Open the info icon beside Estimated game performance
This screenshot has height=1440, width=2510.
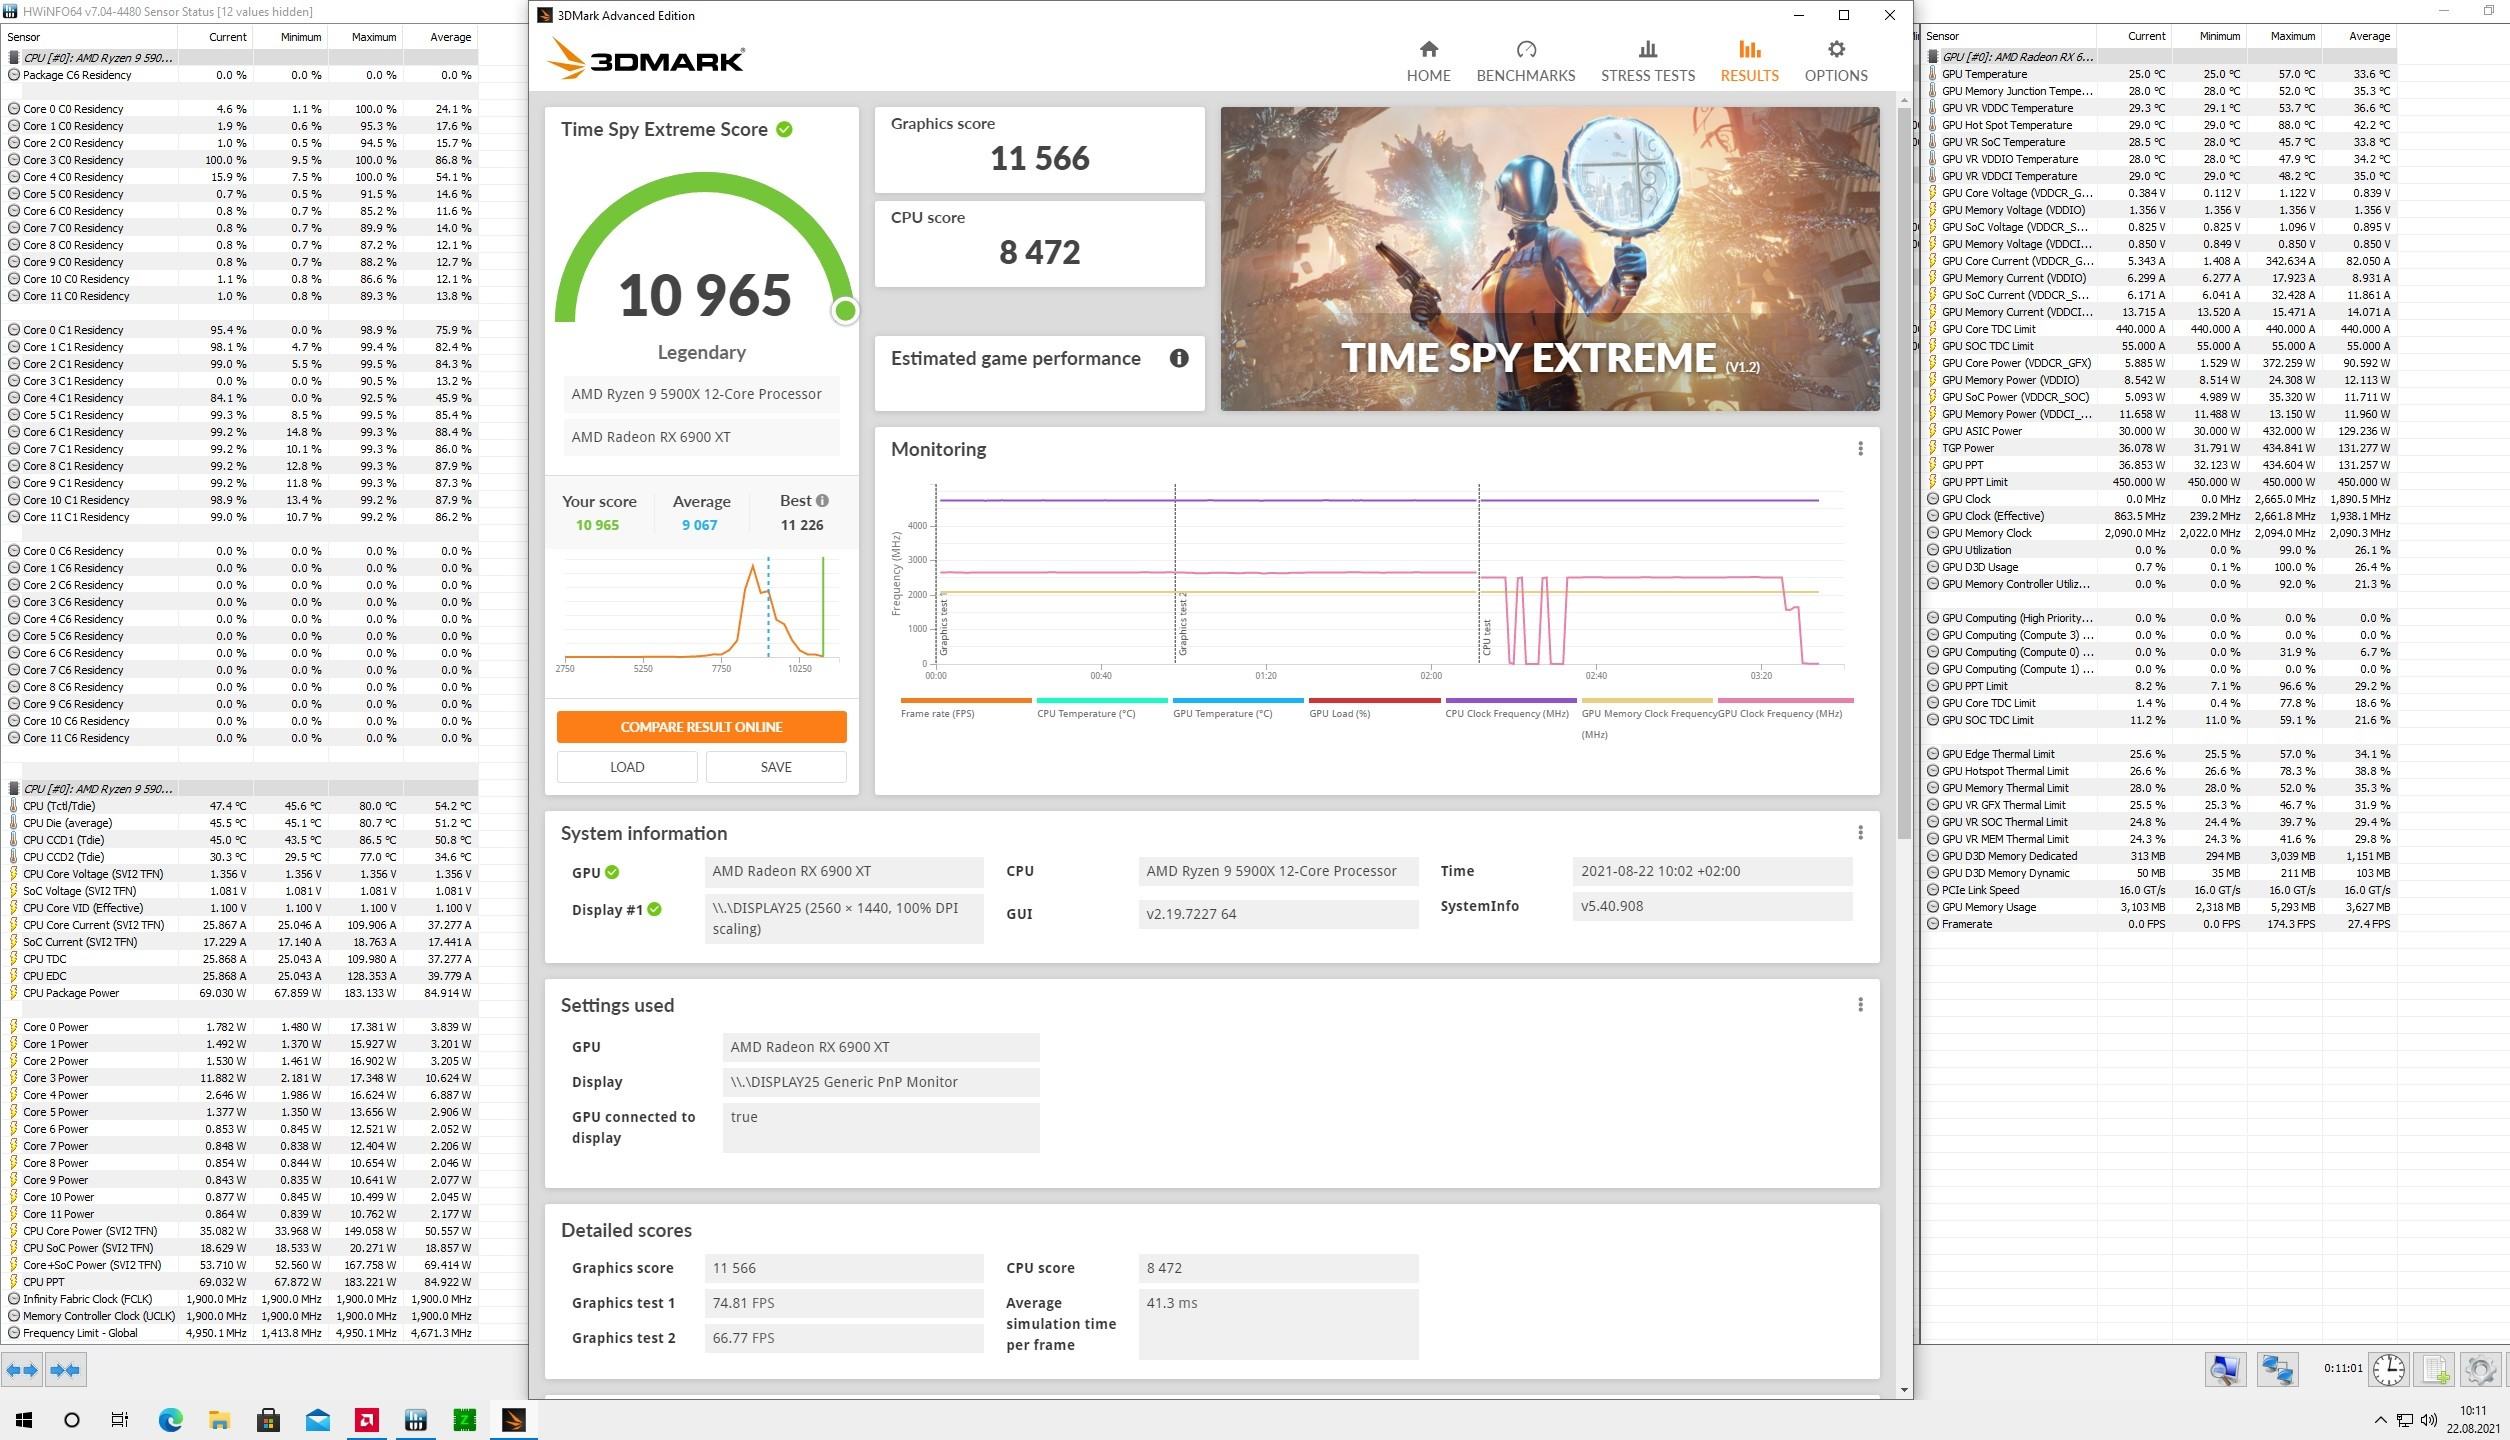1179,358
